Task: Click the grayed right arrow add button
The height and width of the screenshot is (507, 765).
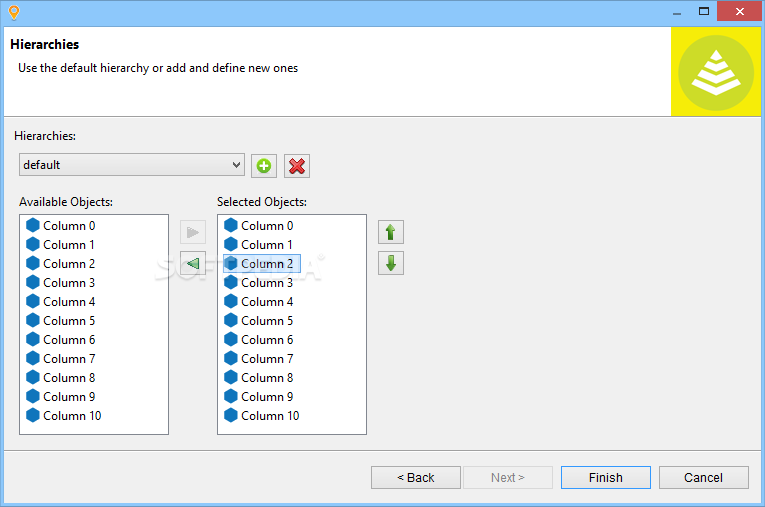Action: click(193, 232)
